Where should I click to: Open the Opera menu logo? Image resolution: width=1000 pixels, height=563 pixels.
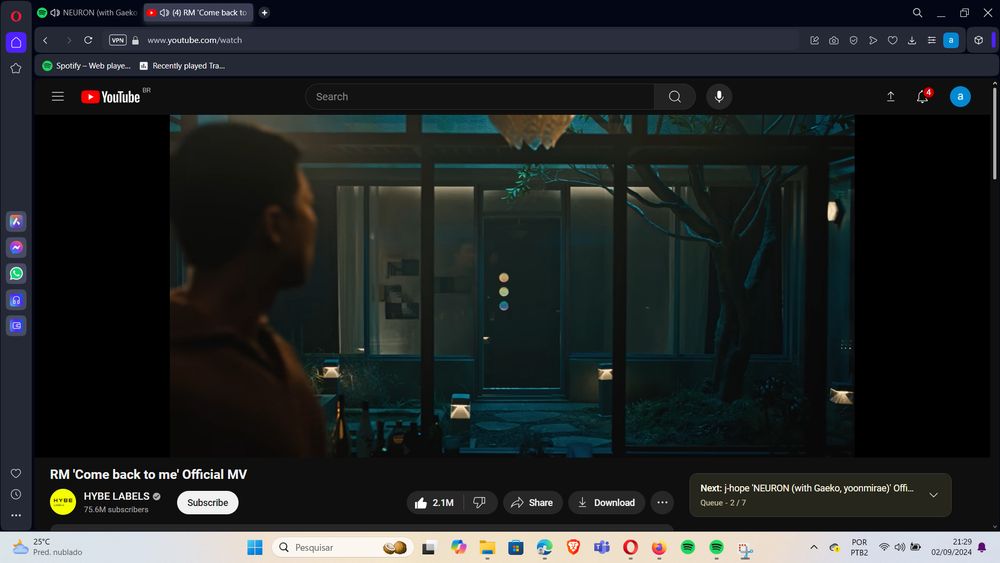click(x=16, y=16)
